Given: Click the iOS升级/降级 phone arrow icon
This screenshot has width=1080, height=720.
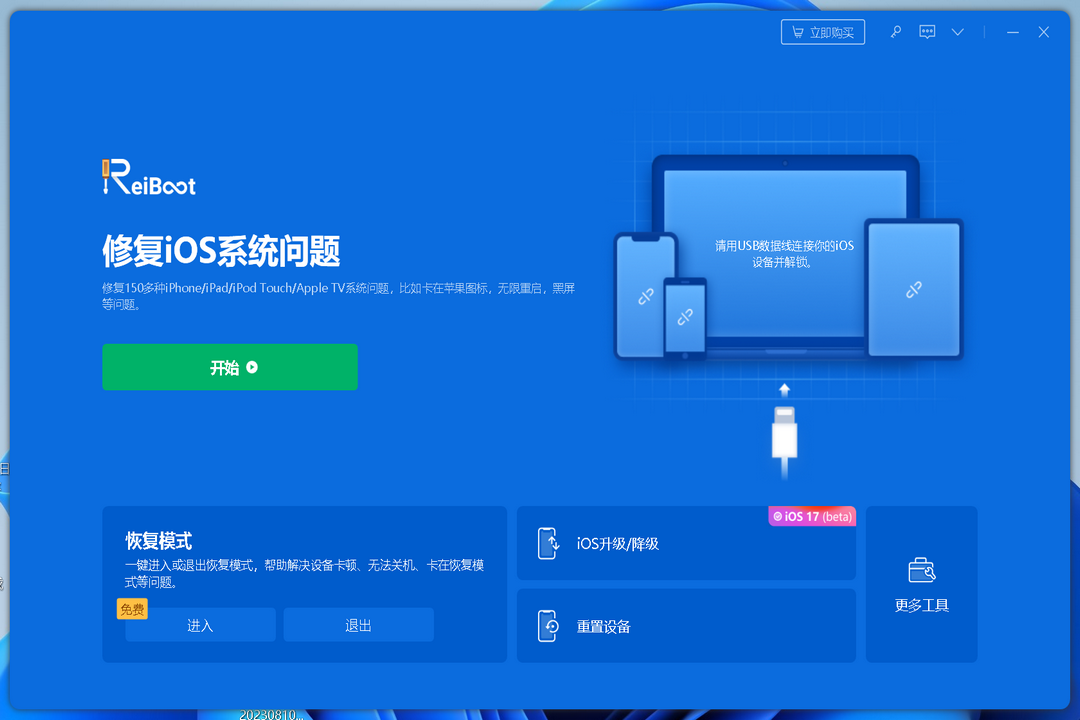Looking at the screenshot, I should point(549,543).
